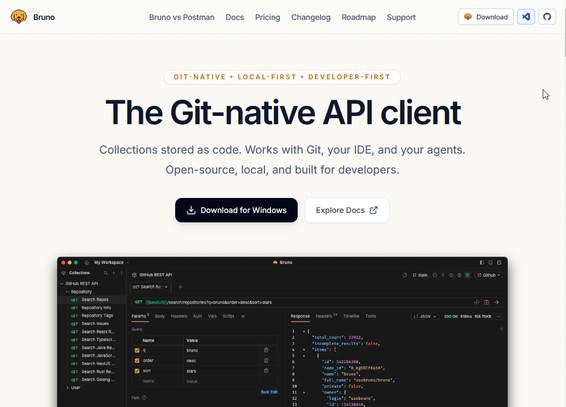Add a new request tab with plus
Image resolution: width=566 pixels, height=407 pixels.
pos(180,287)
